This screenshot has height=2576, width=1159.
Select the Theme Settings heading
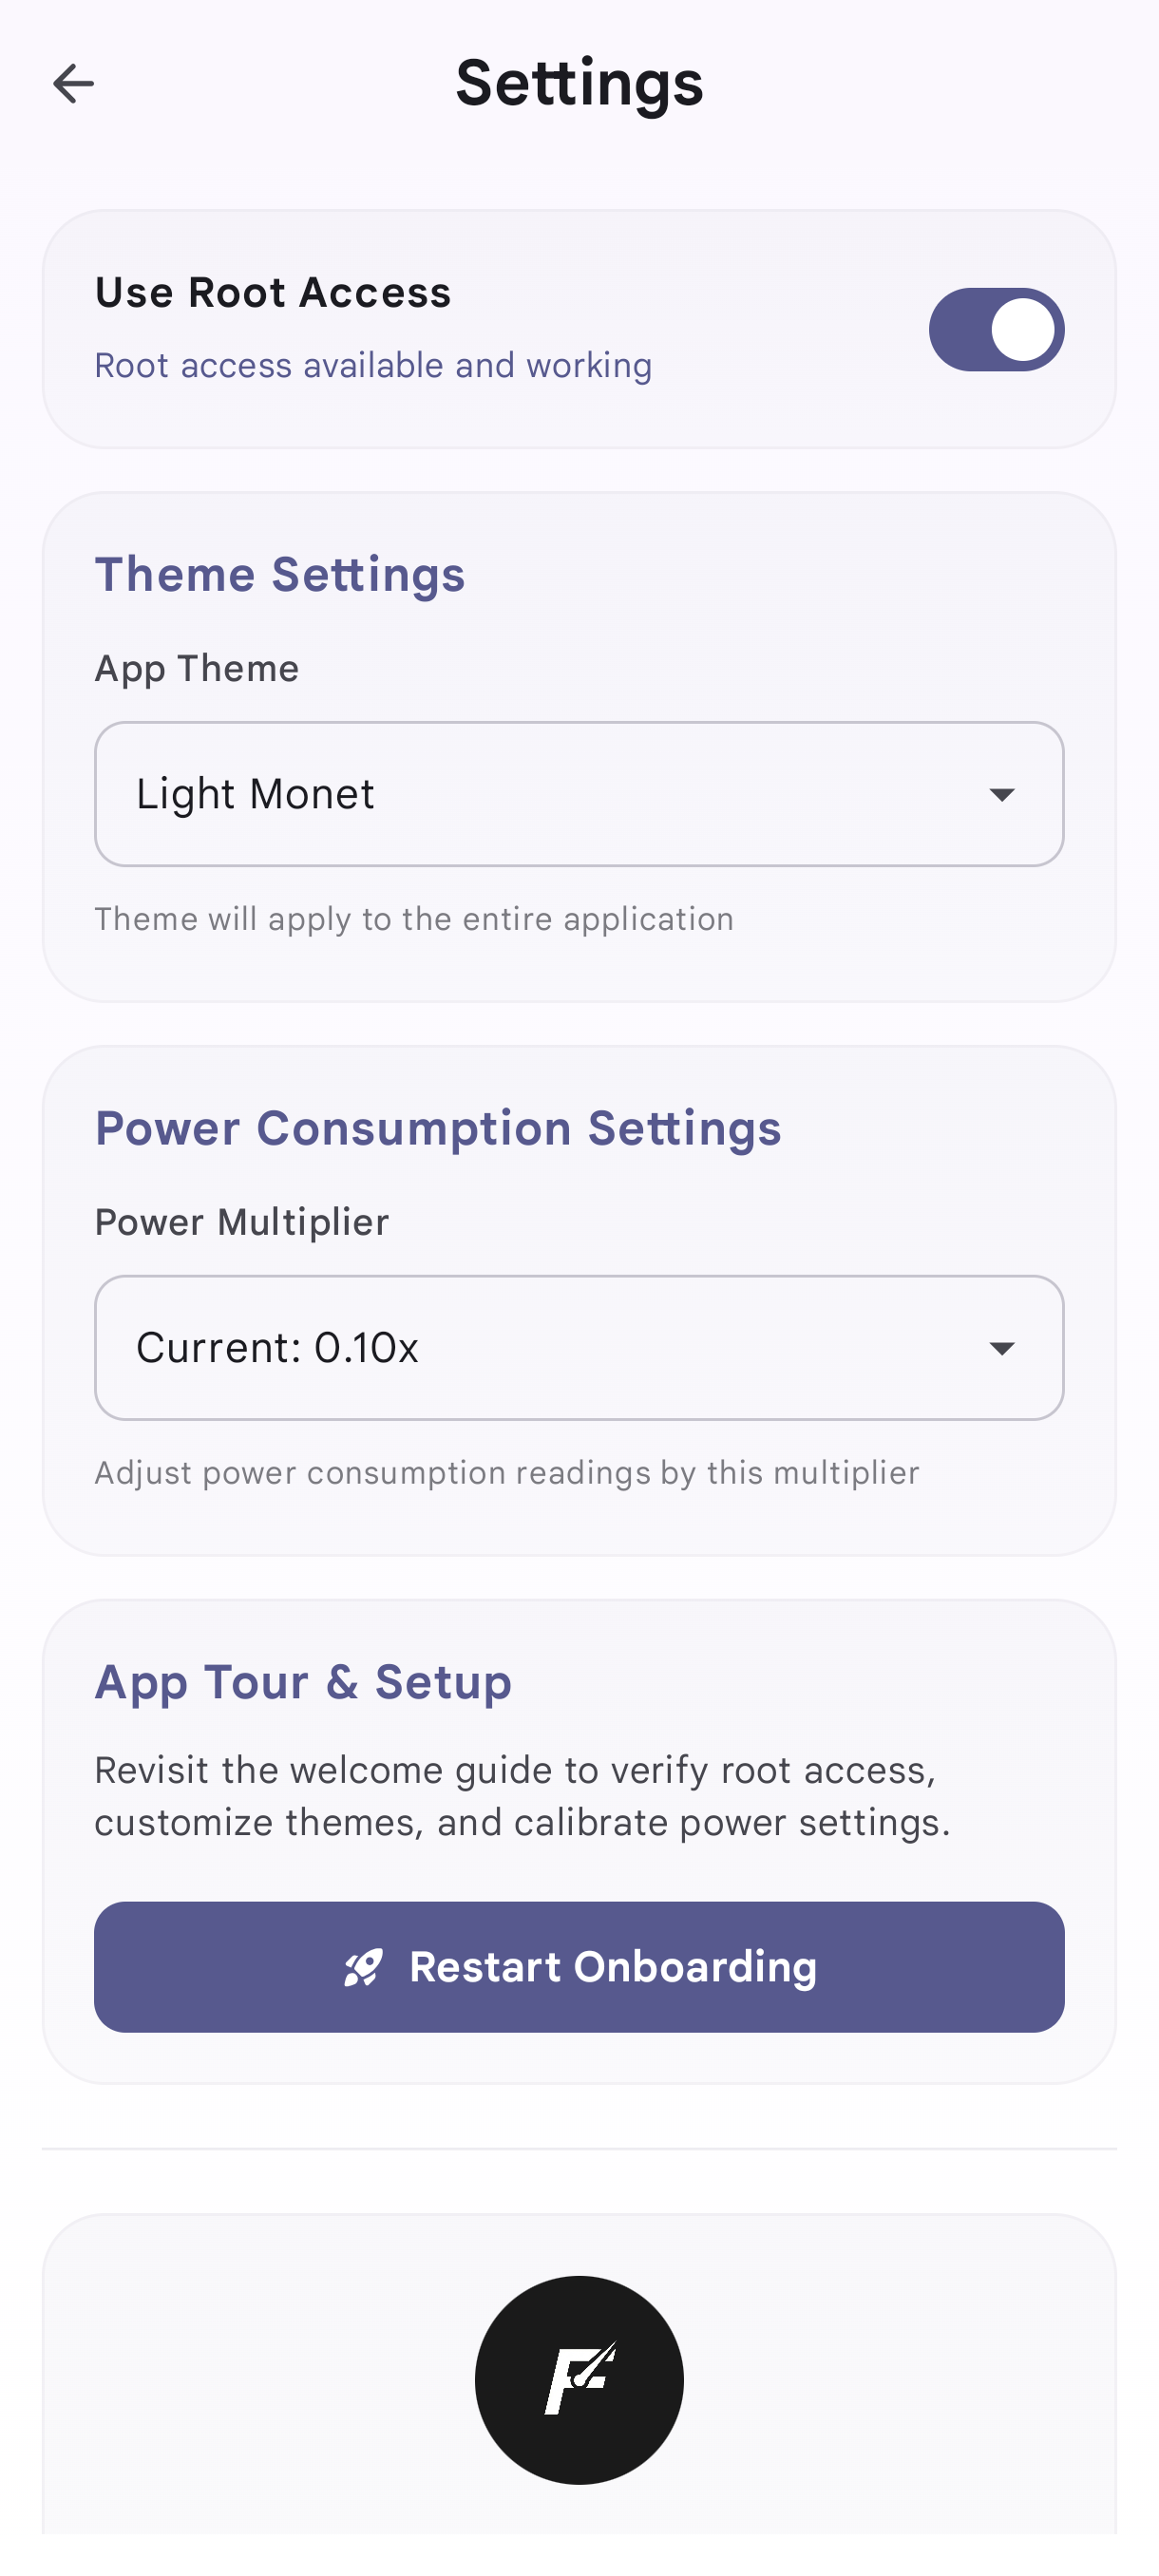pos(280,575)
